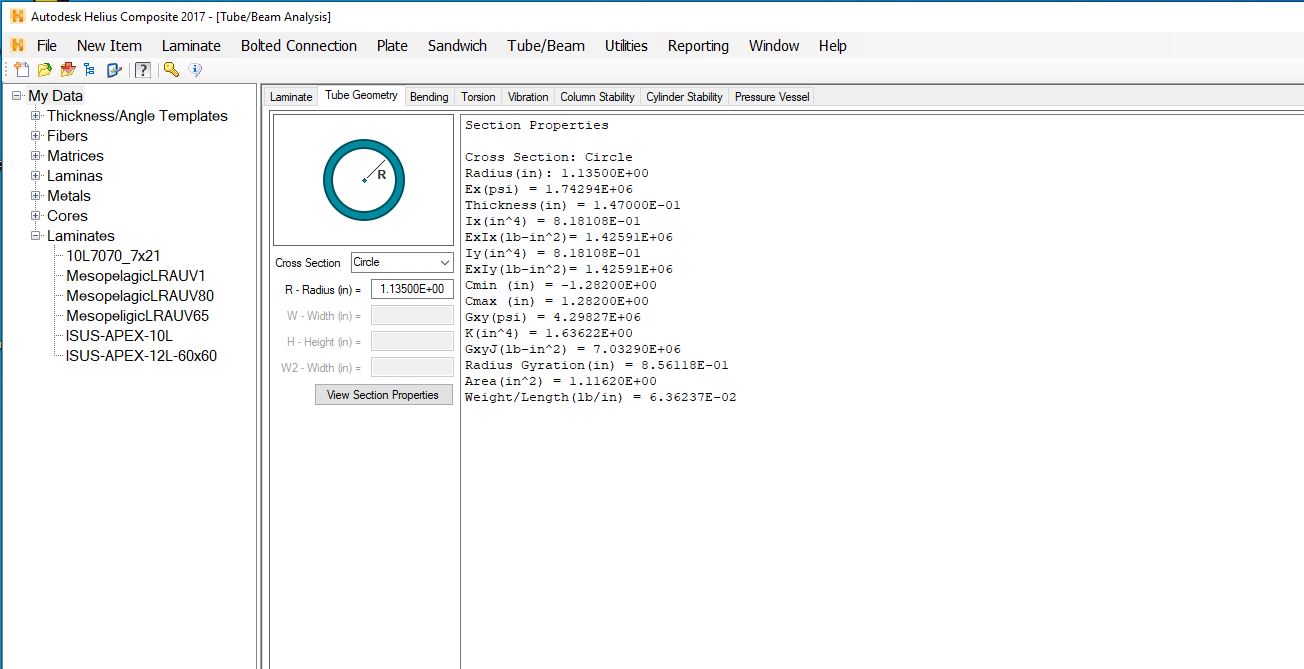Open the Window menu
The height and width of the screenshot is (669, 1304).
[774, 45]
